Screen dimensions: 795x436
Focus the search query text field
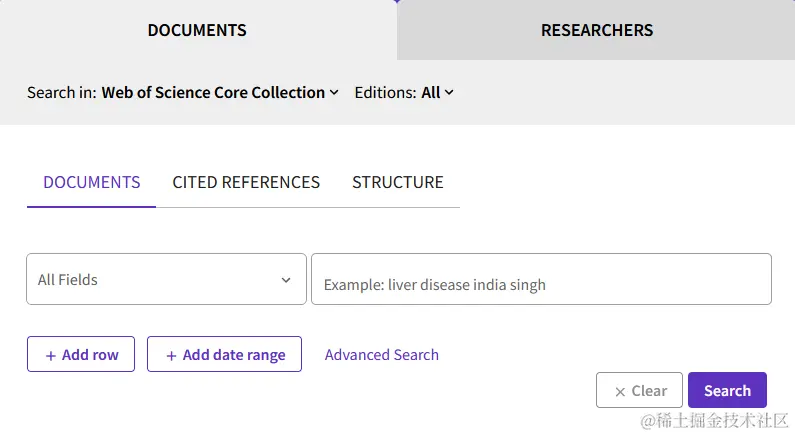[541, 279]
